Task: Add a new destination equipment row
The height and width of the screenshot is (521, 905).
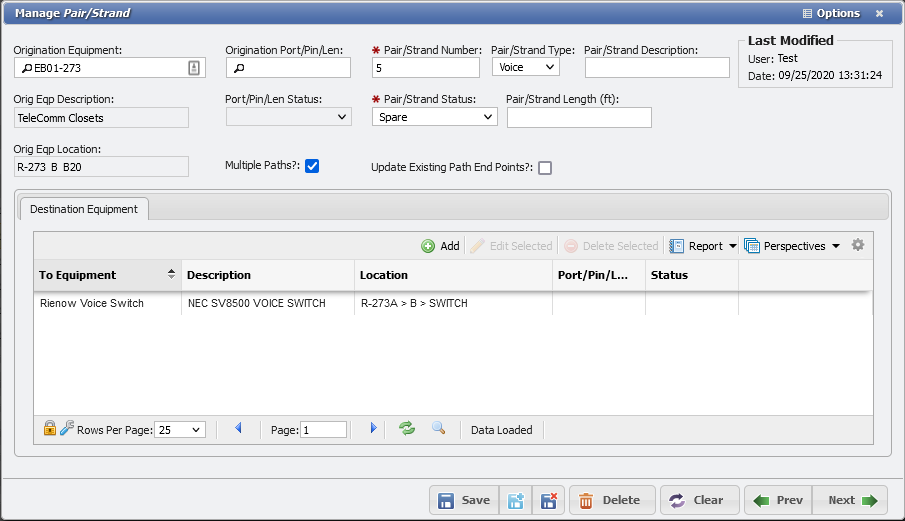Action: 440,246
